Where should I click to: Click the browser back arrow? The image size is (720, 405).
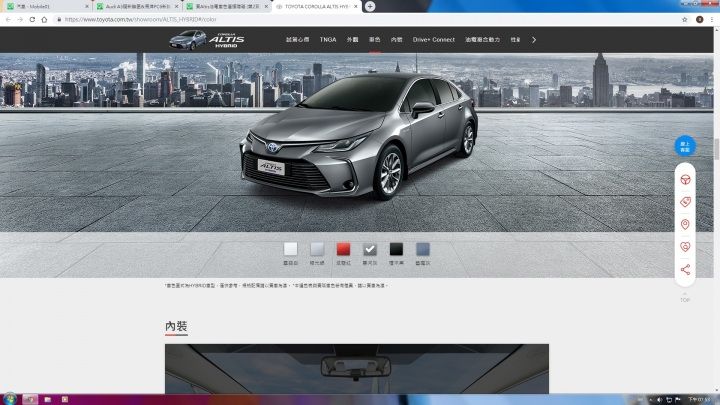pos(8,20)
